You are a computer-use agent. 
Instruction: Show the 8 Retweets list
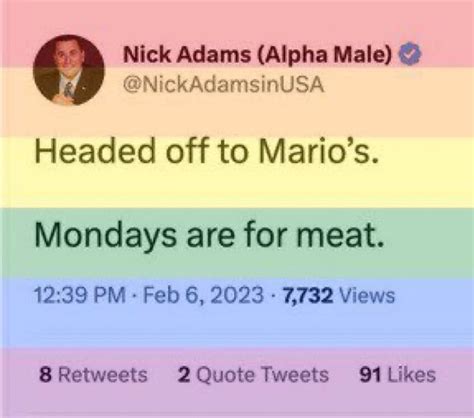93,374
